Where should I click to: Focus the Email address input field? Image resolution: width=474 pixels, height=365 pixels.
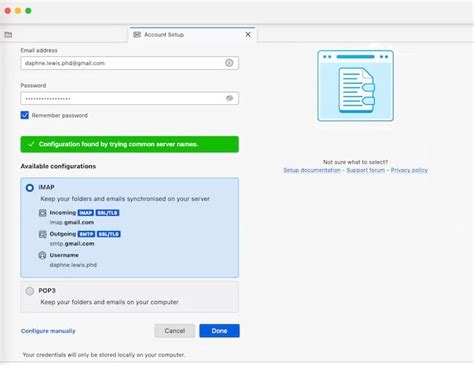(129, 63)
